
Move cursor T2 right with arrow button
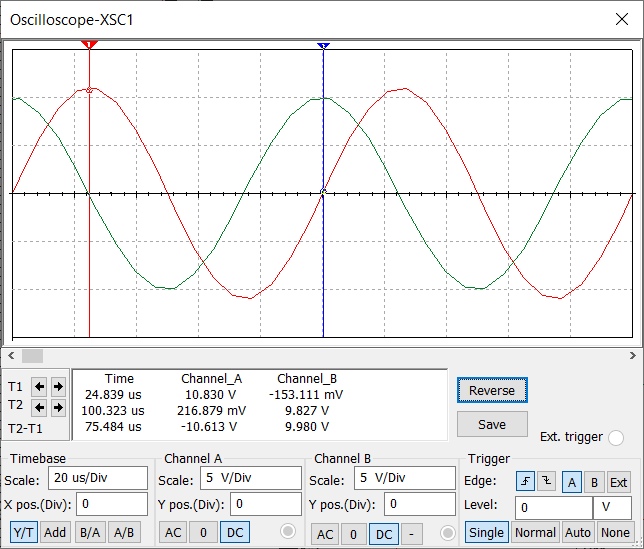[x=58, y=407]
